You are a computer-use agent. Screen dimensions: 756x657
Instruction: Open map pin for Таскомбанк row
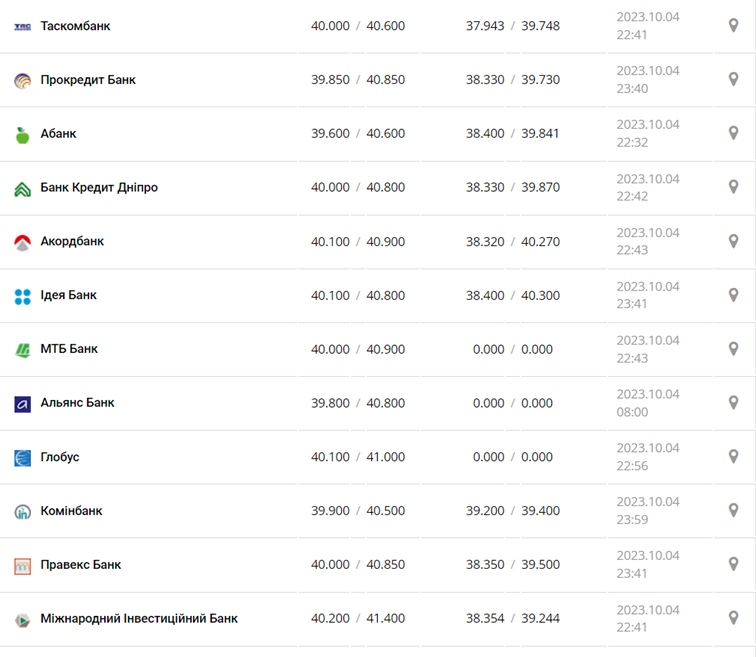pos(733,26)
